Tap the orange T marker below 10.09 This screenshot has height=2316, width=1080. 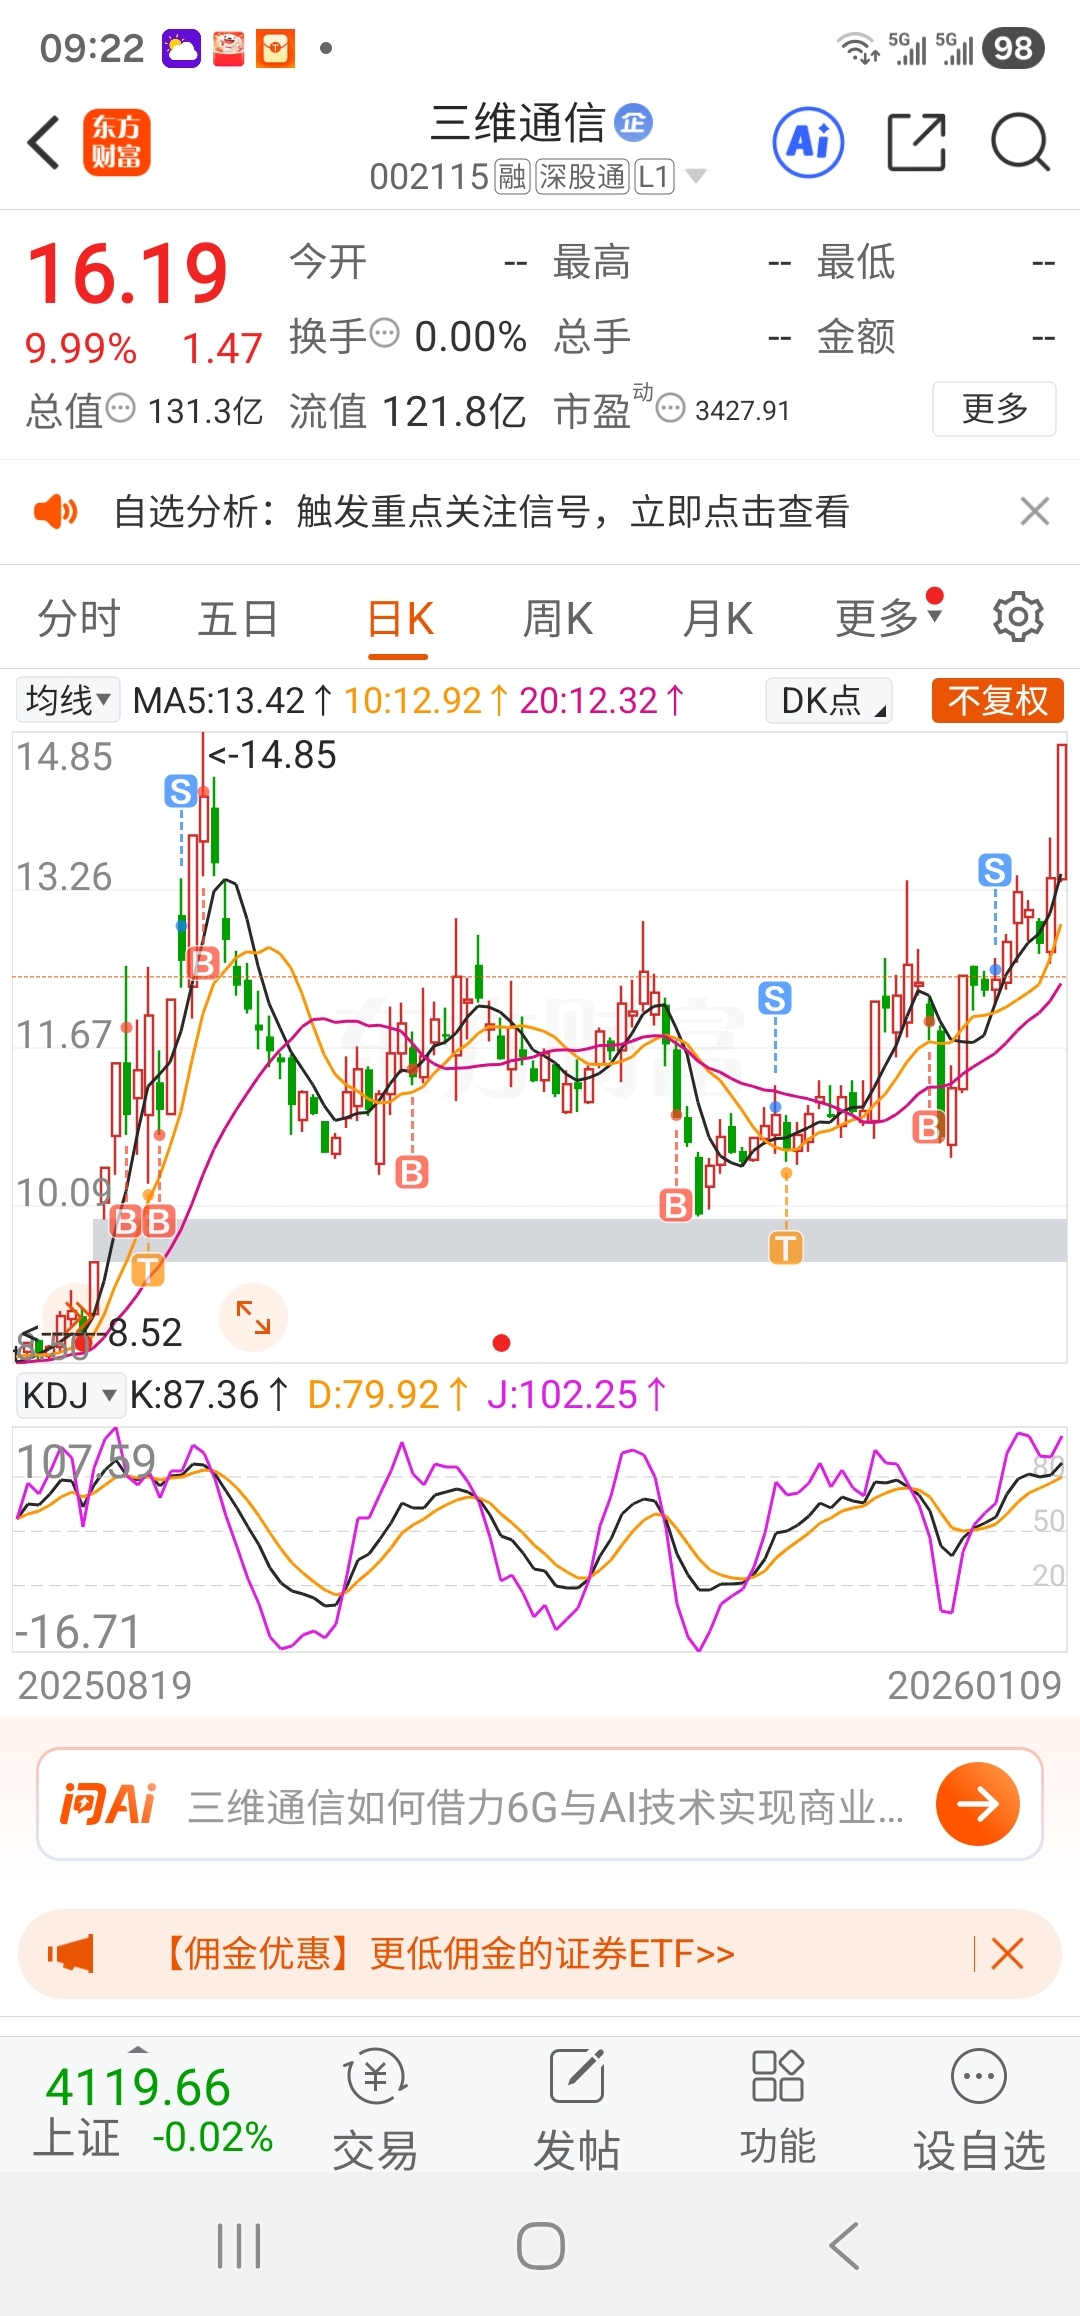tap(148, 1270)
